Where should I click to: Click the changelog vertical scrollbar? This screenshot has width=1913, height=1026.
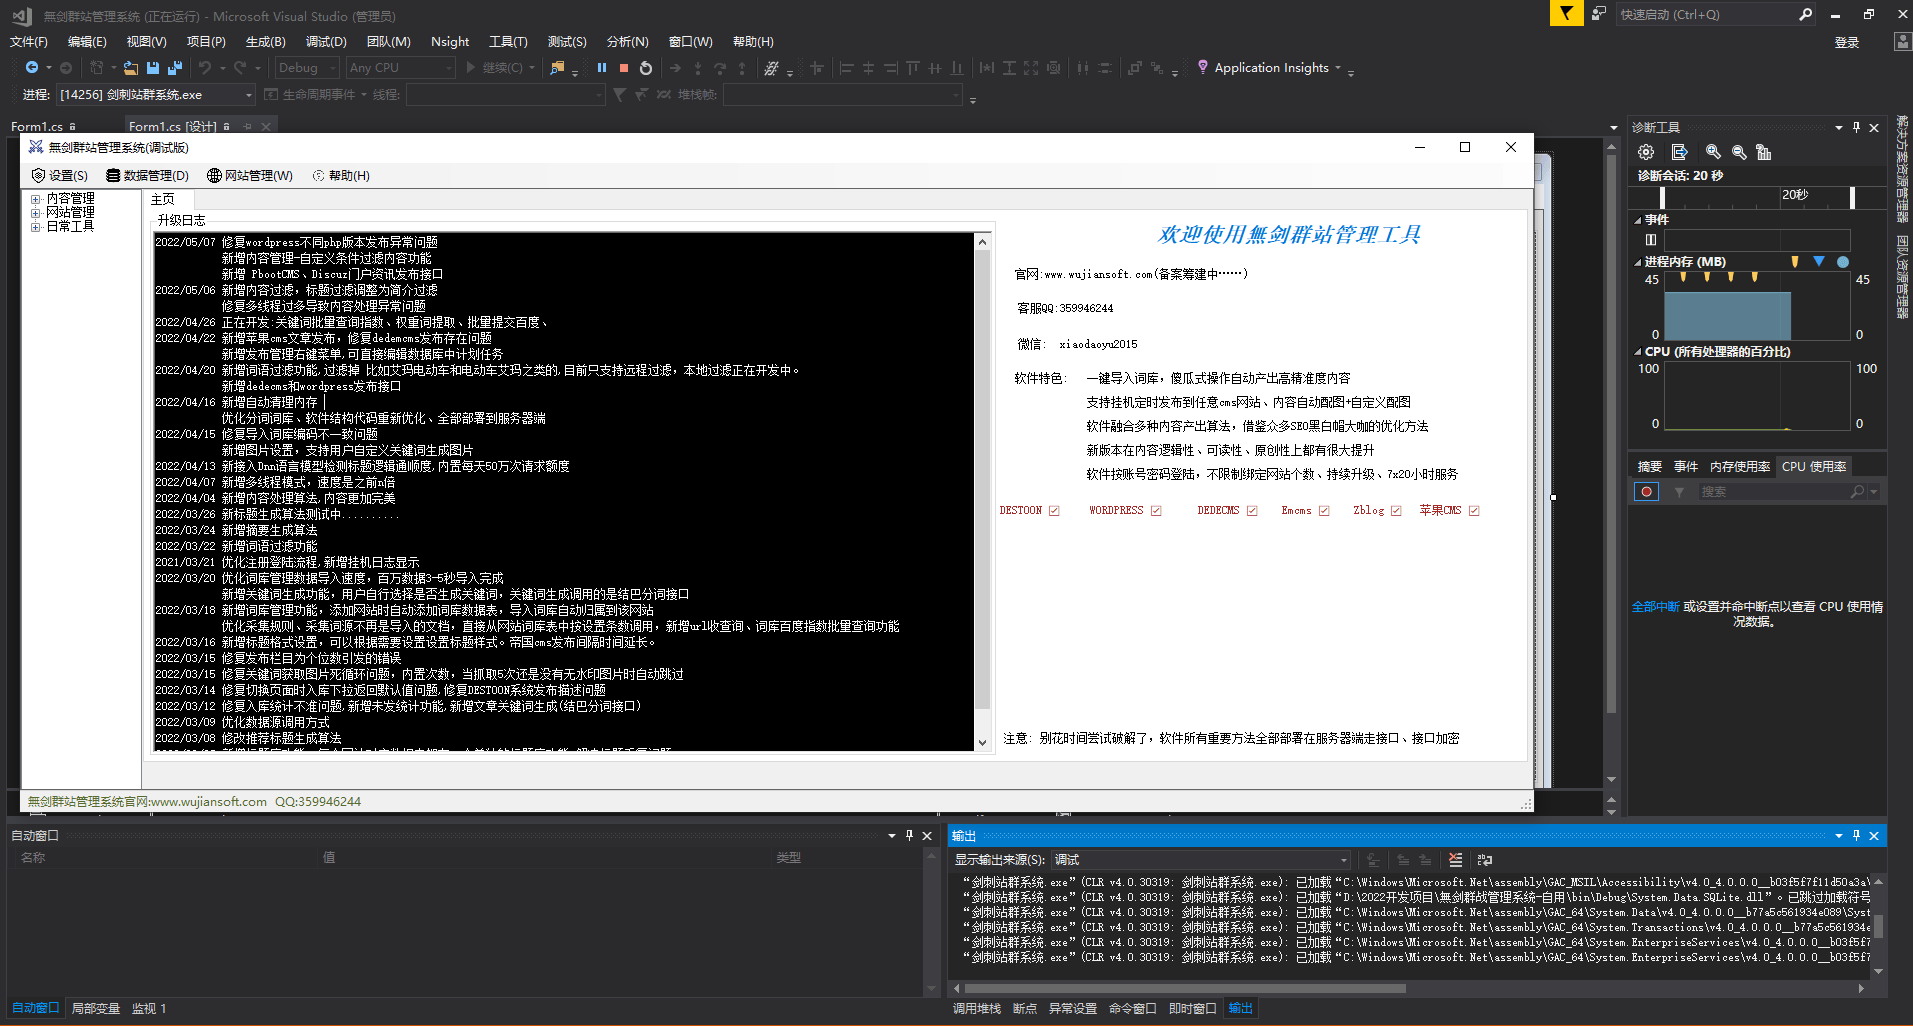982,491
